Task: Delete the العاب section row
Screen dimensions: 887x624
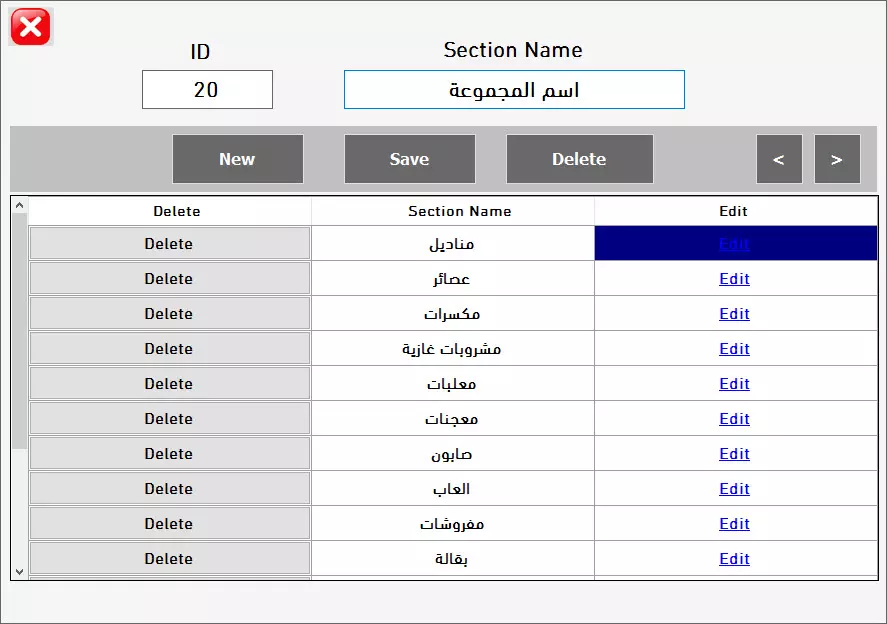Action: (x=169, y=488)
